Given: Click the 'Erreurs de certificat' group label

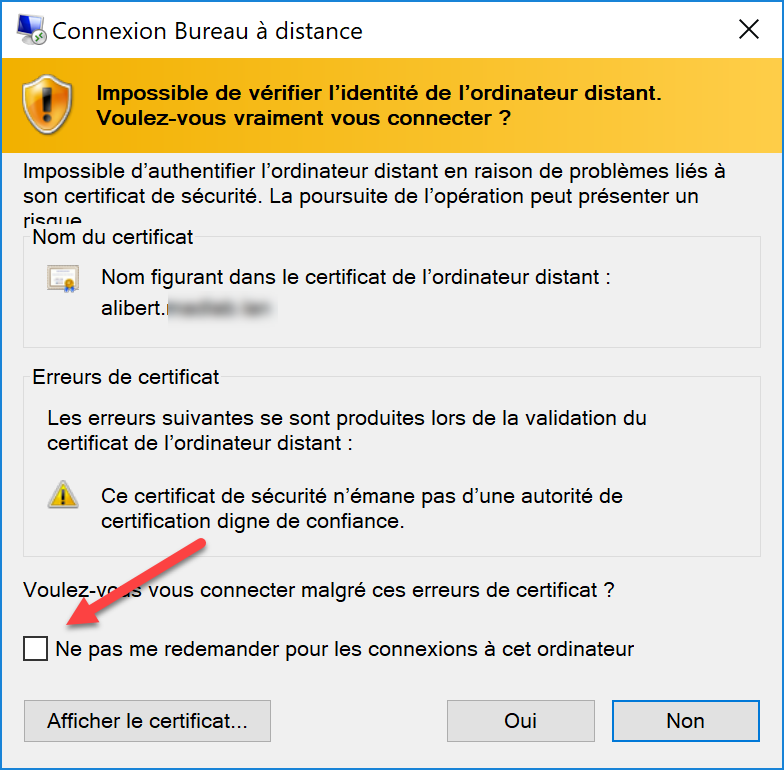Looking at the screenshot, I should 126,377.
